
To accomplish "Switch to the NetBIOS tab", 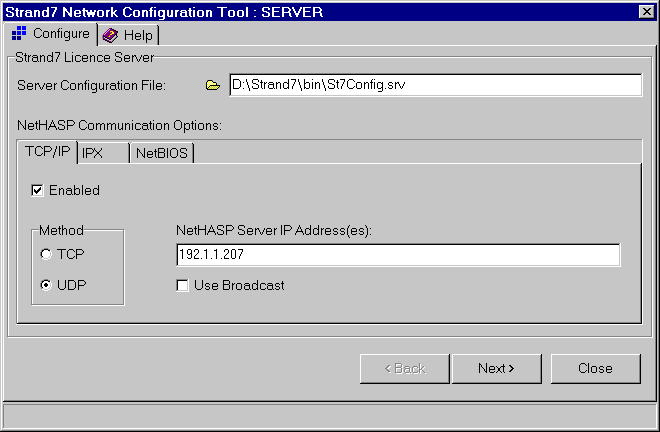I will pos(162,153).
